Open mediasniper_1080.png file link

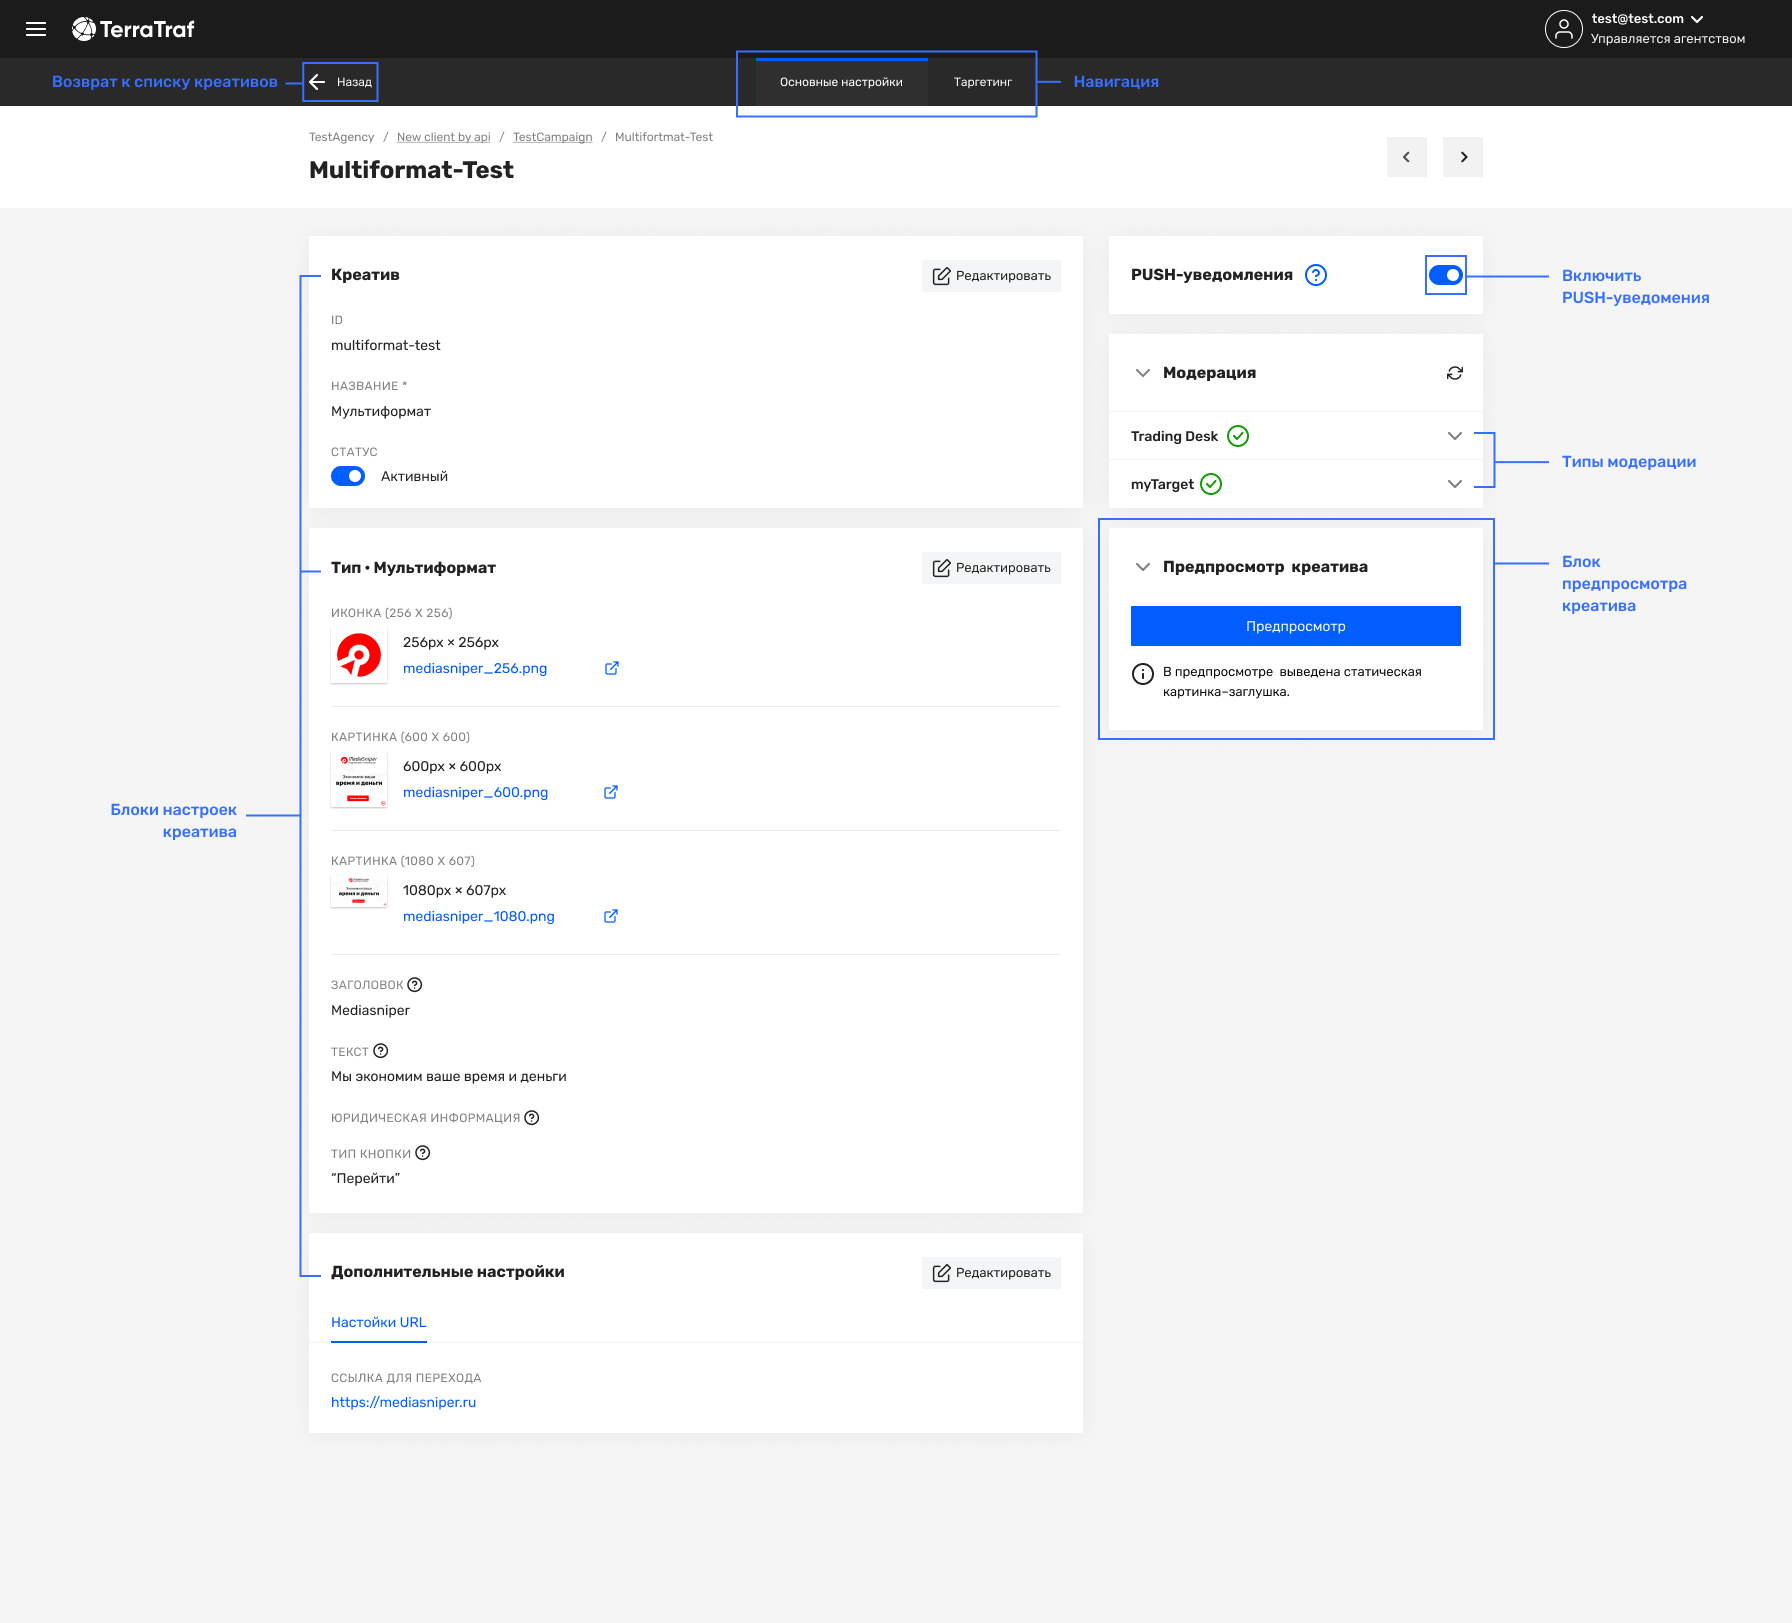click(478, 916)
